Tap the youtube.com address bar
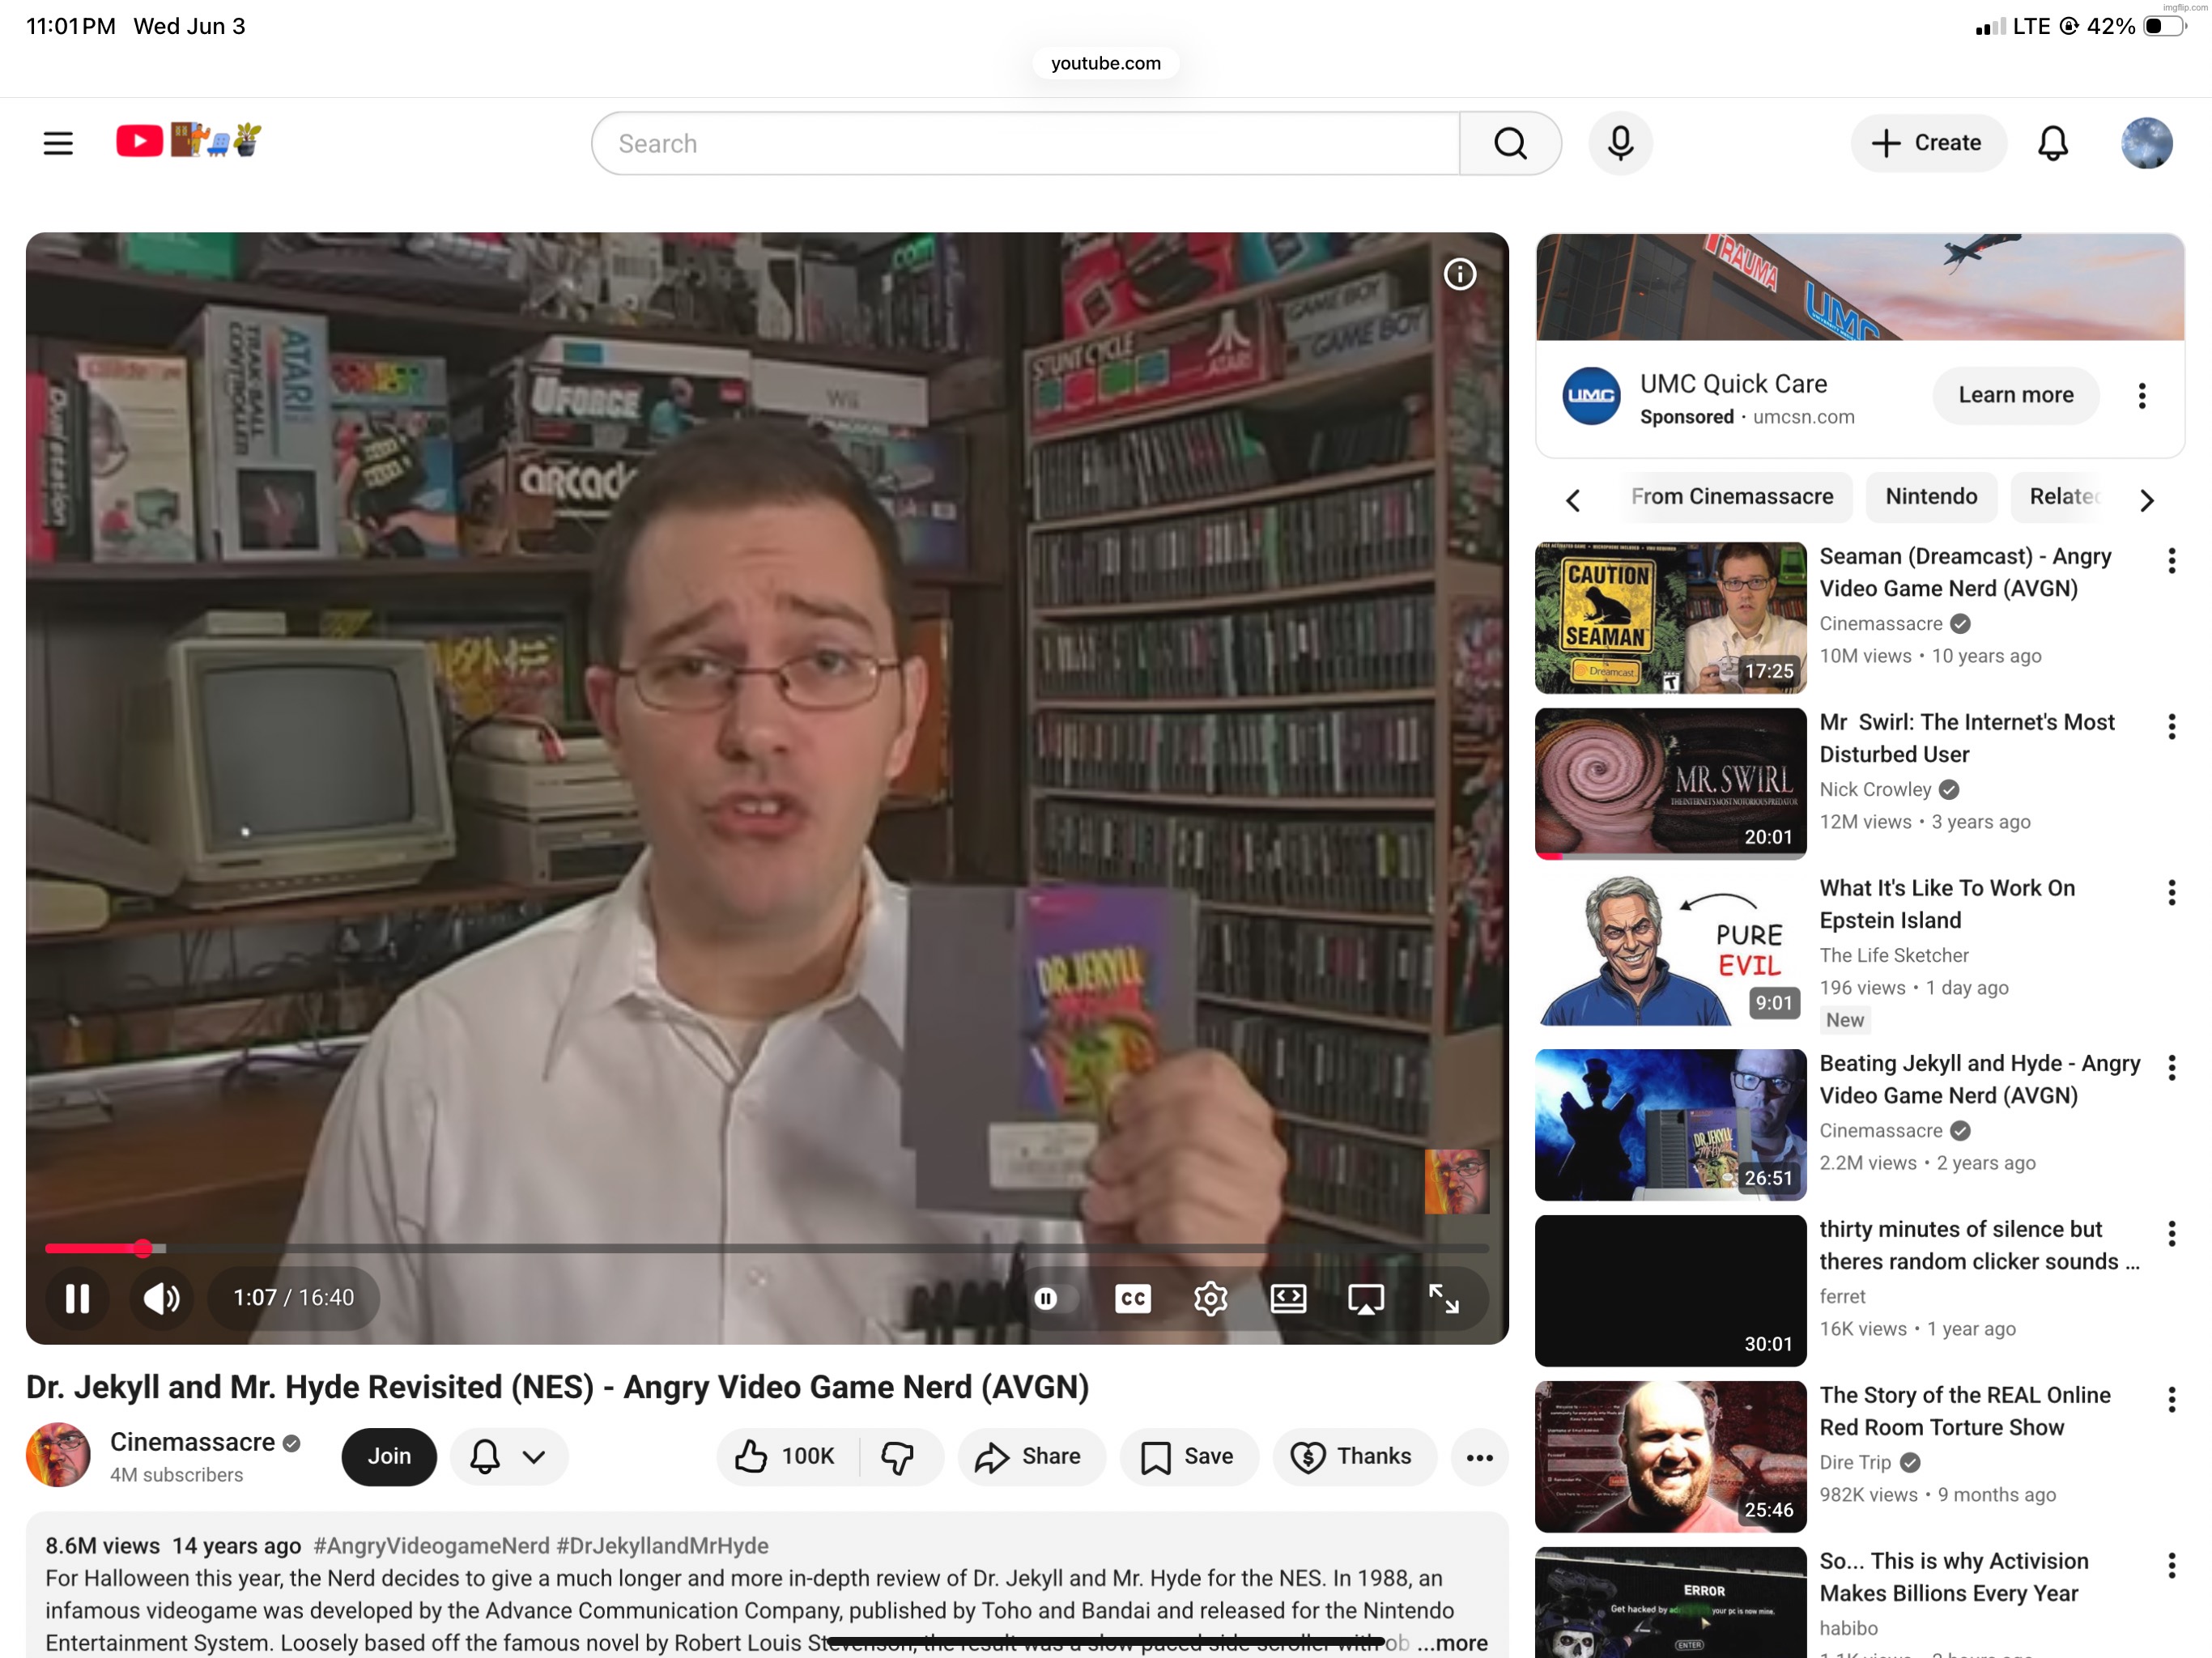The height and width of the screenshot is (1658, 2212). click(x=1105, y=63)
